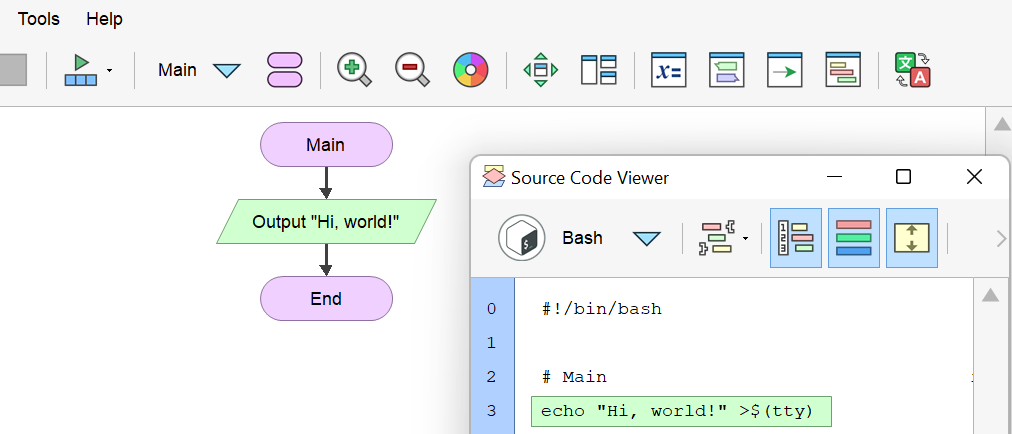
Task: Select the Output "Hi, world!" shape
Action: (326, 222)
